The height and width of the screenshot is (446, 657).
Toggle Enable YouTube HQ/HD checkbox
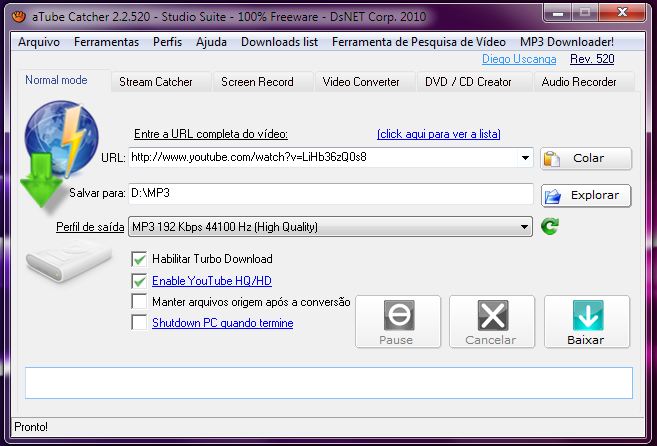pos(139,281)
